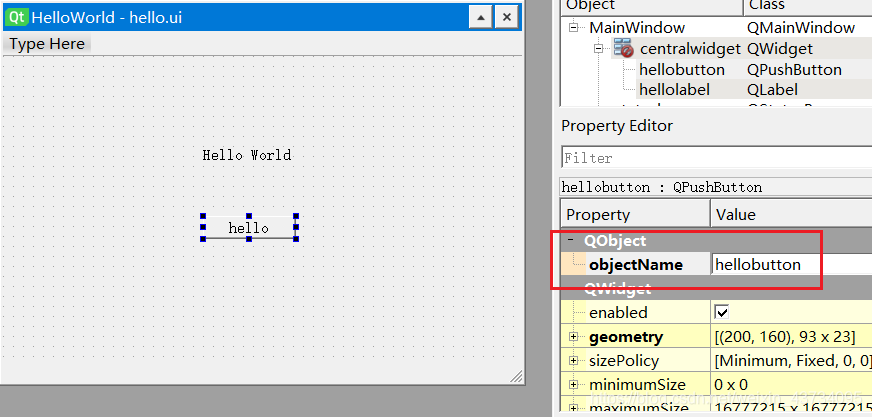Image resolution: width=872 pixels, height=417 pixels.
Task: Click the Qt logo in HelloWorld title bar
Action: point(17,17)
